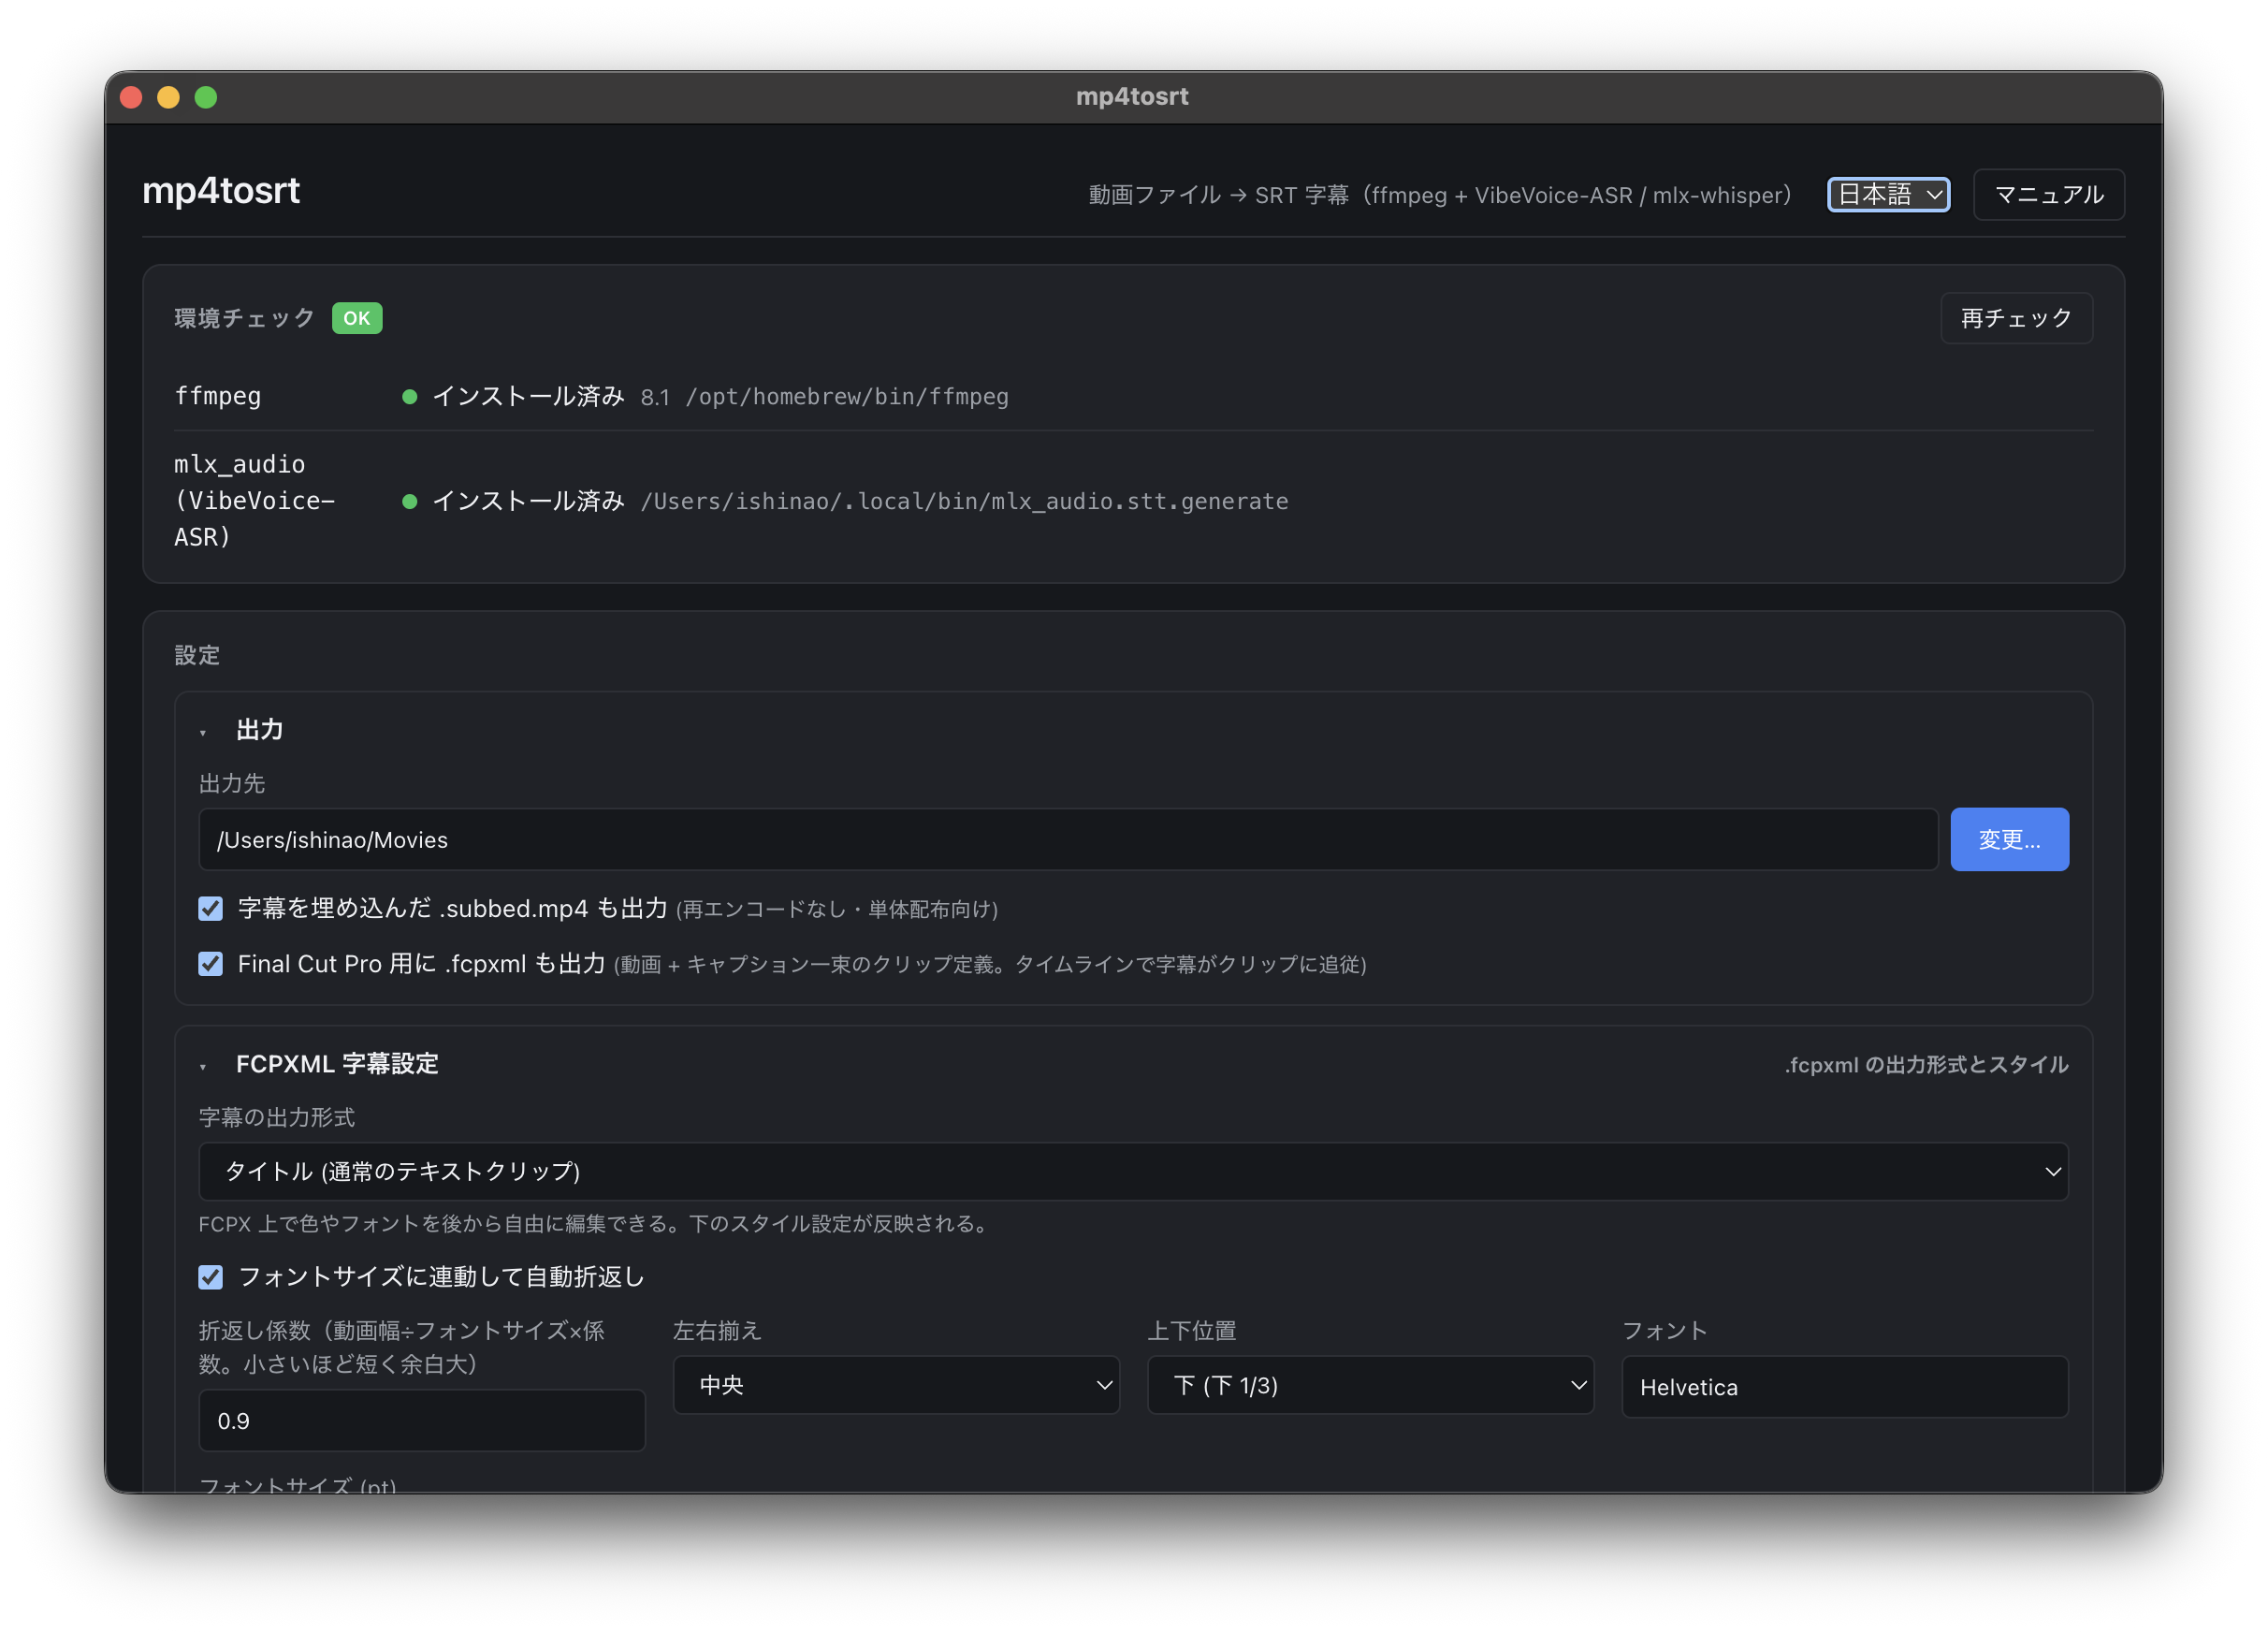Click the 環境チェック section label

tap(244, 318)
